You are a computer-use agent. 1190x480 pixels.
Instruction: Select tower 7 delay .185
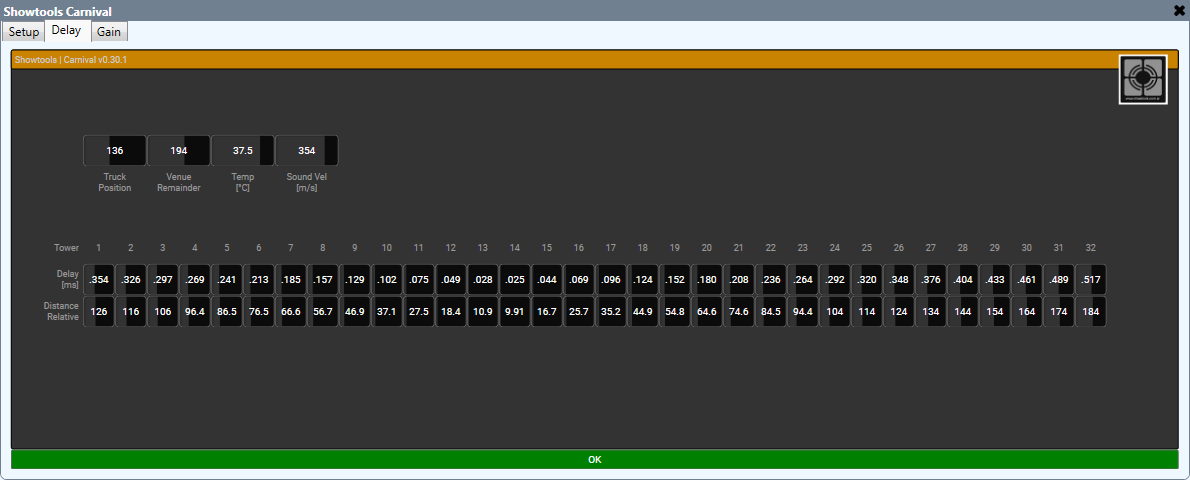coord(291,279)
